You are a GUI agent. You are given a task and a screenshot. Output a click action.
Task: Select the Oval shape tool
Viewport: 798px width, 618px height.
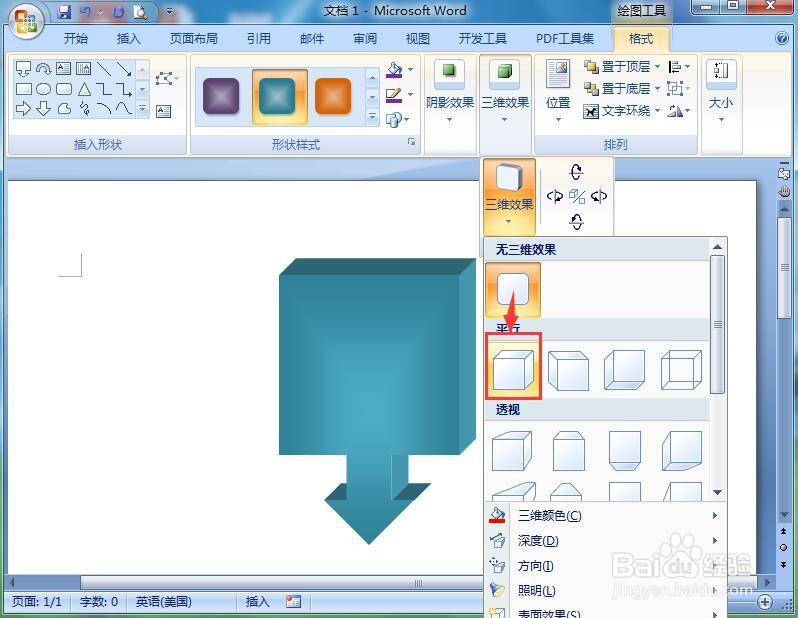44,89
